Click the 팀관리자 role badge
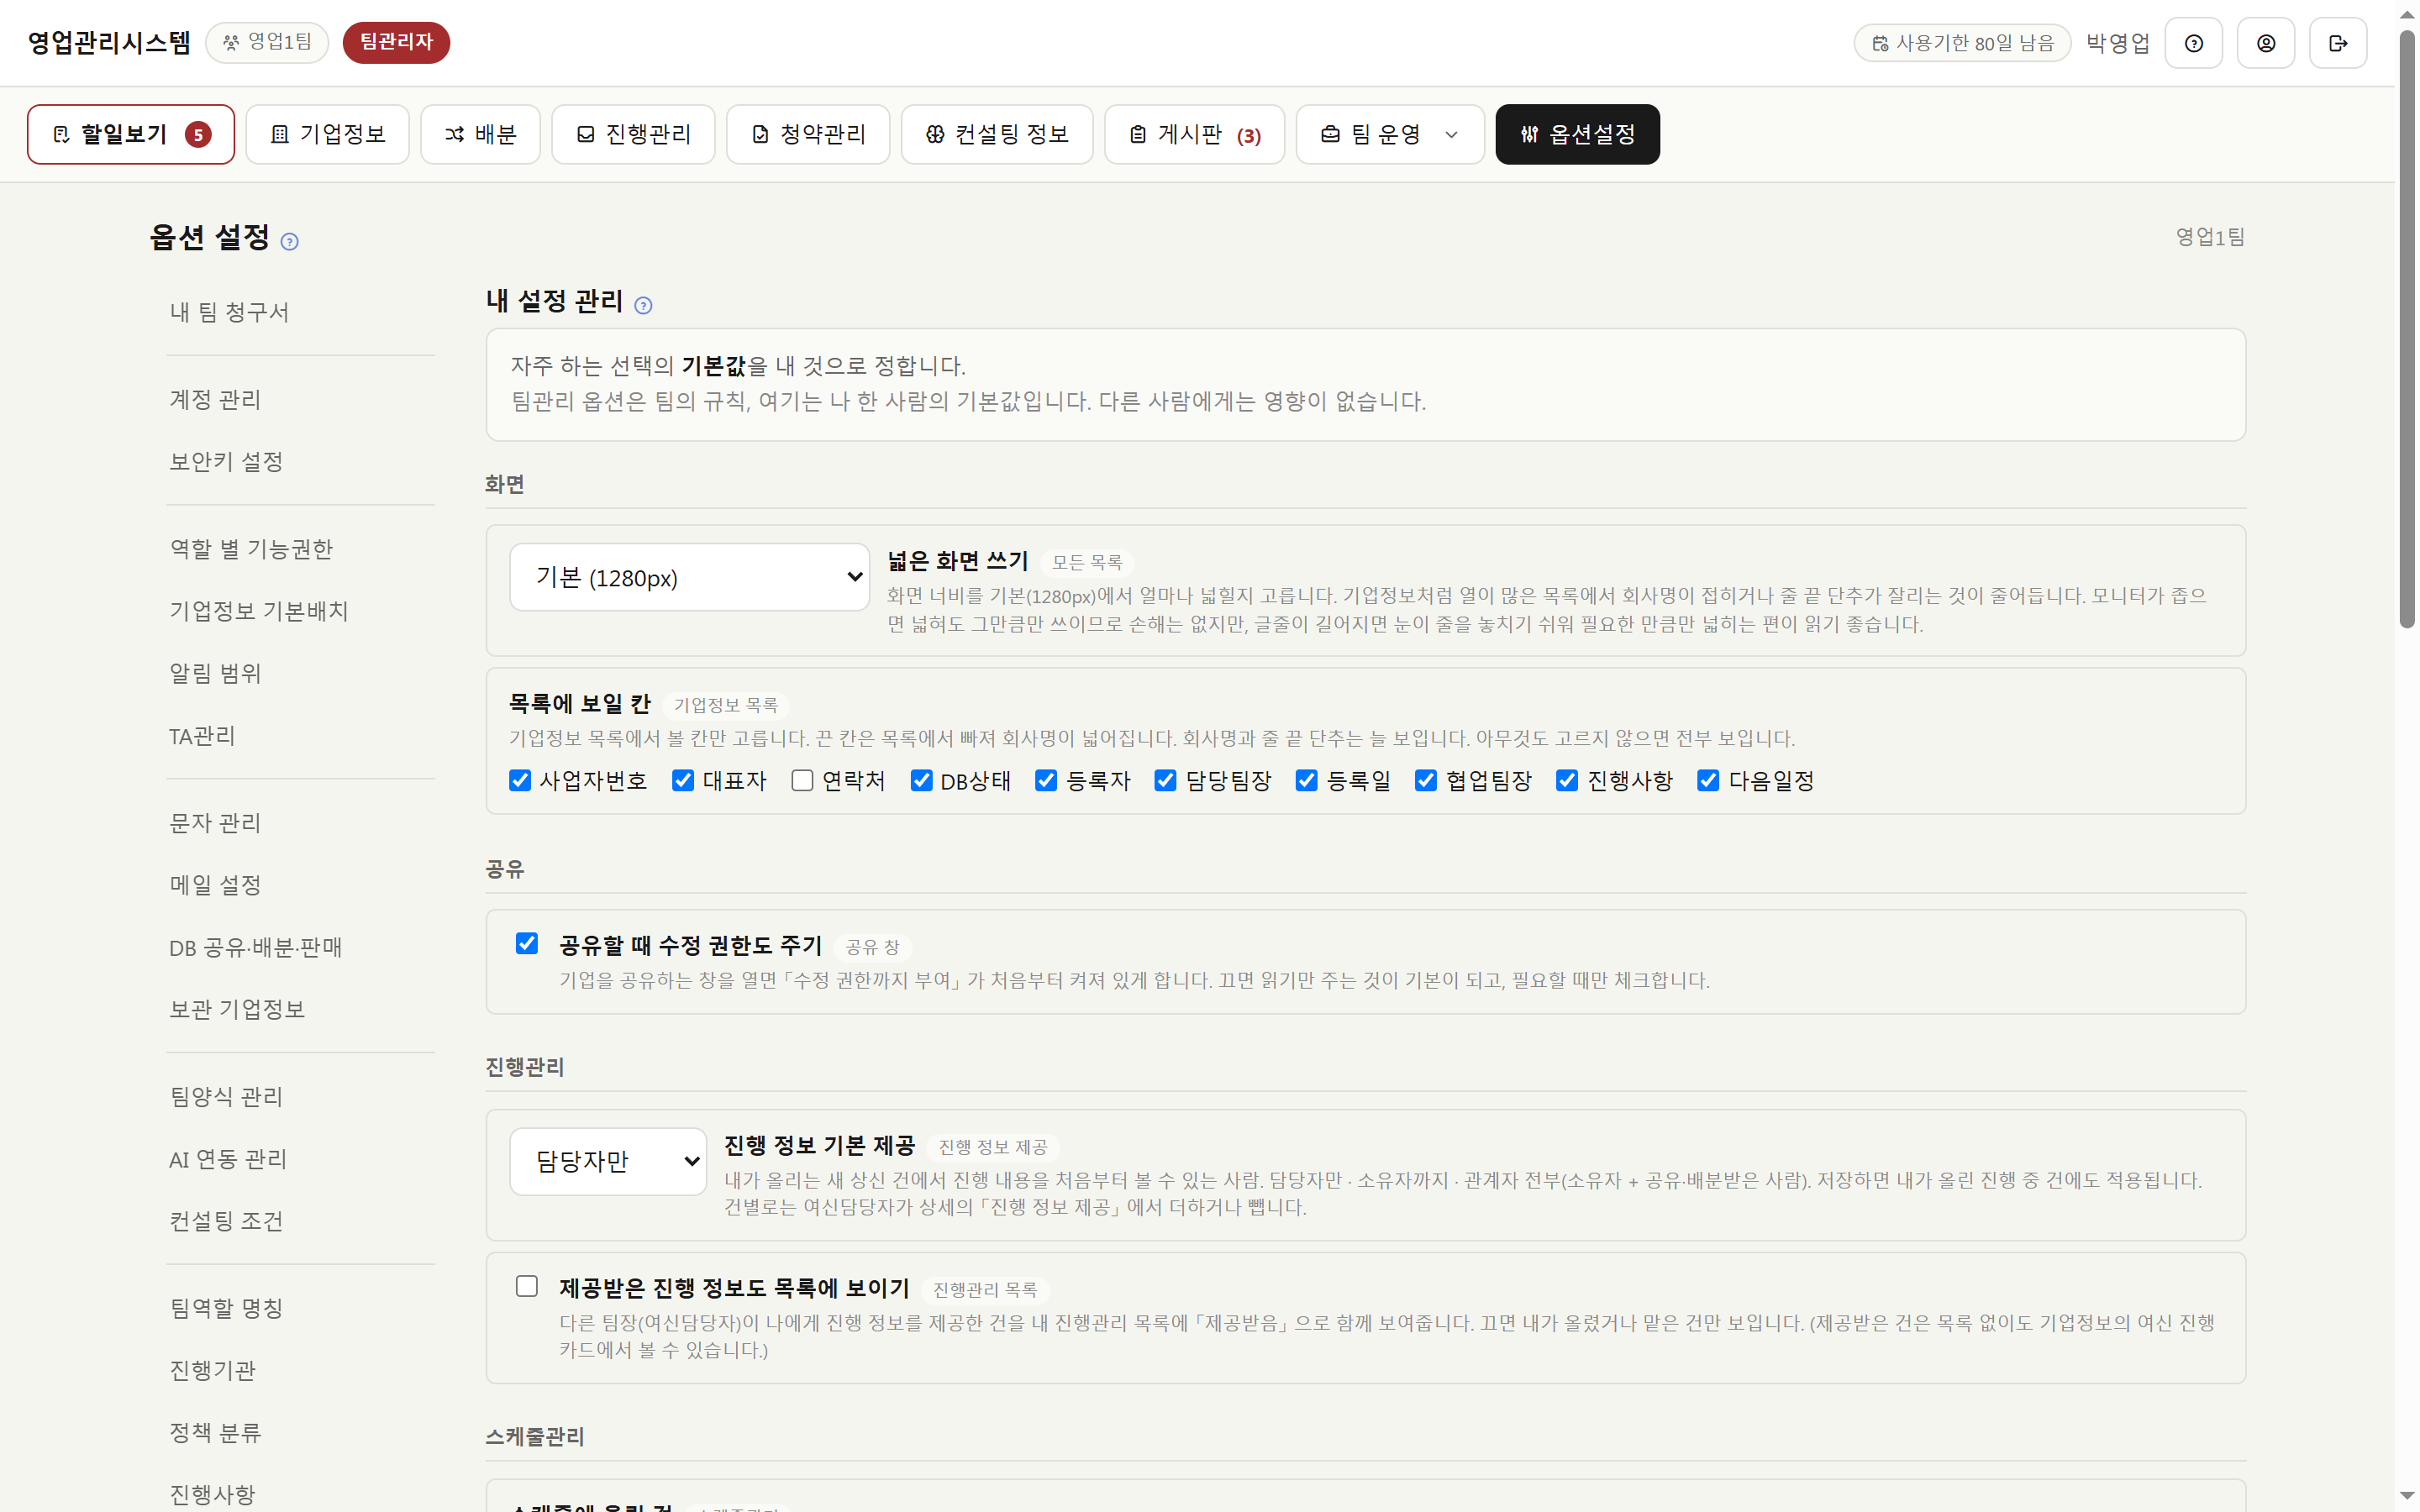The image size is (2420, 1512). 396,42
